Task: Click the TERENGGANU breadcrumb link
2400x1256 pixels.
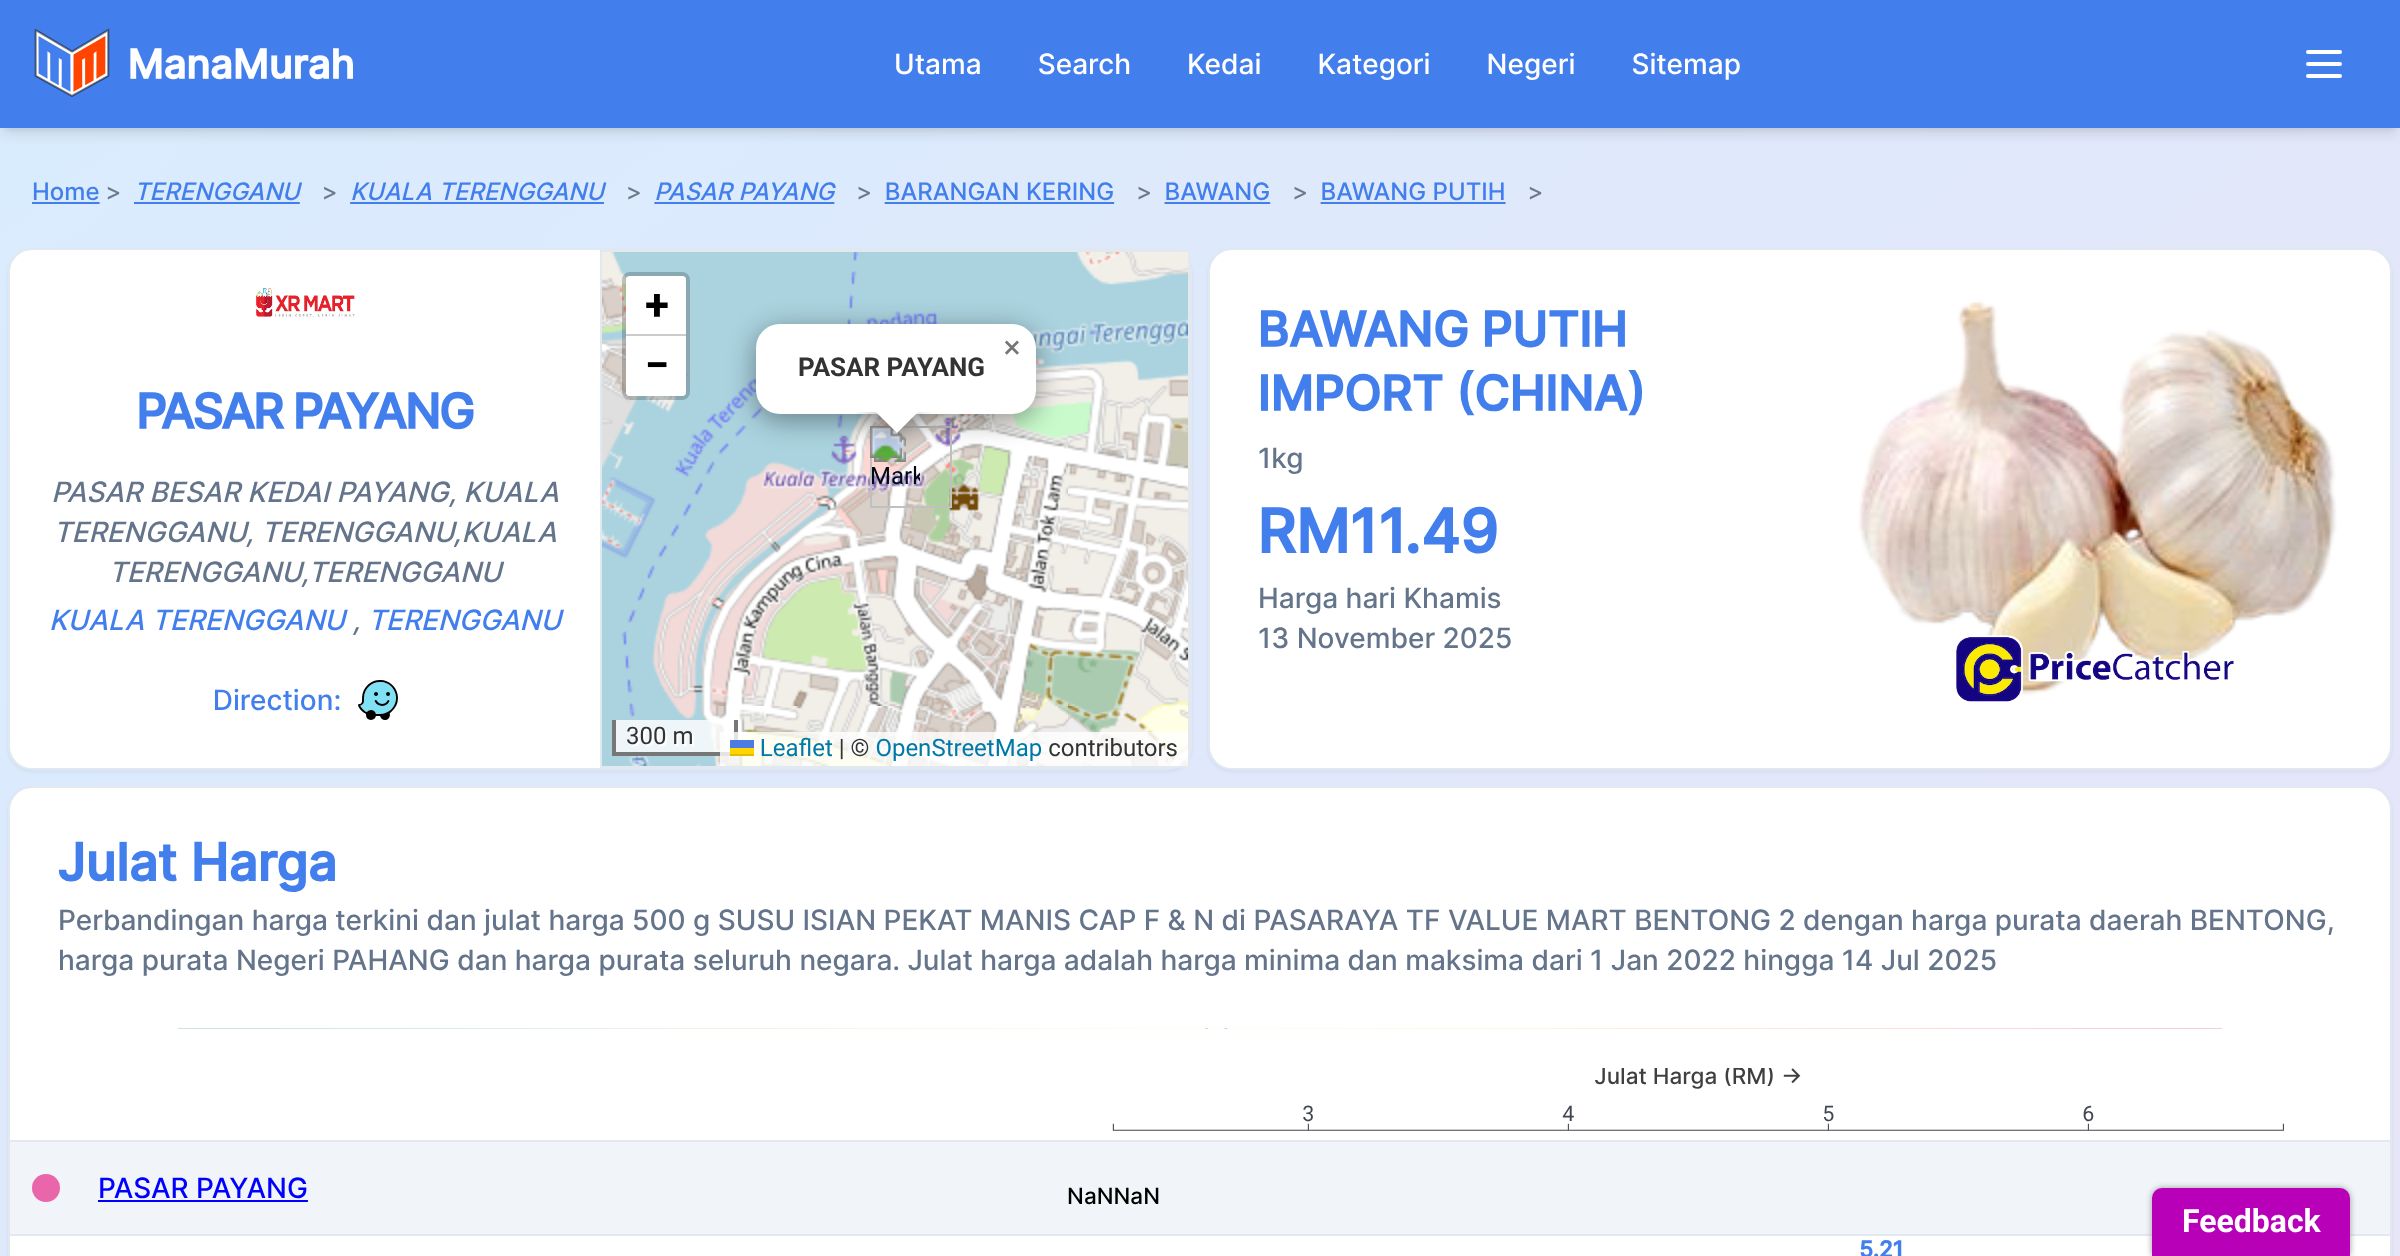Action: tap(218, 191)
